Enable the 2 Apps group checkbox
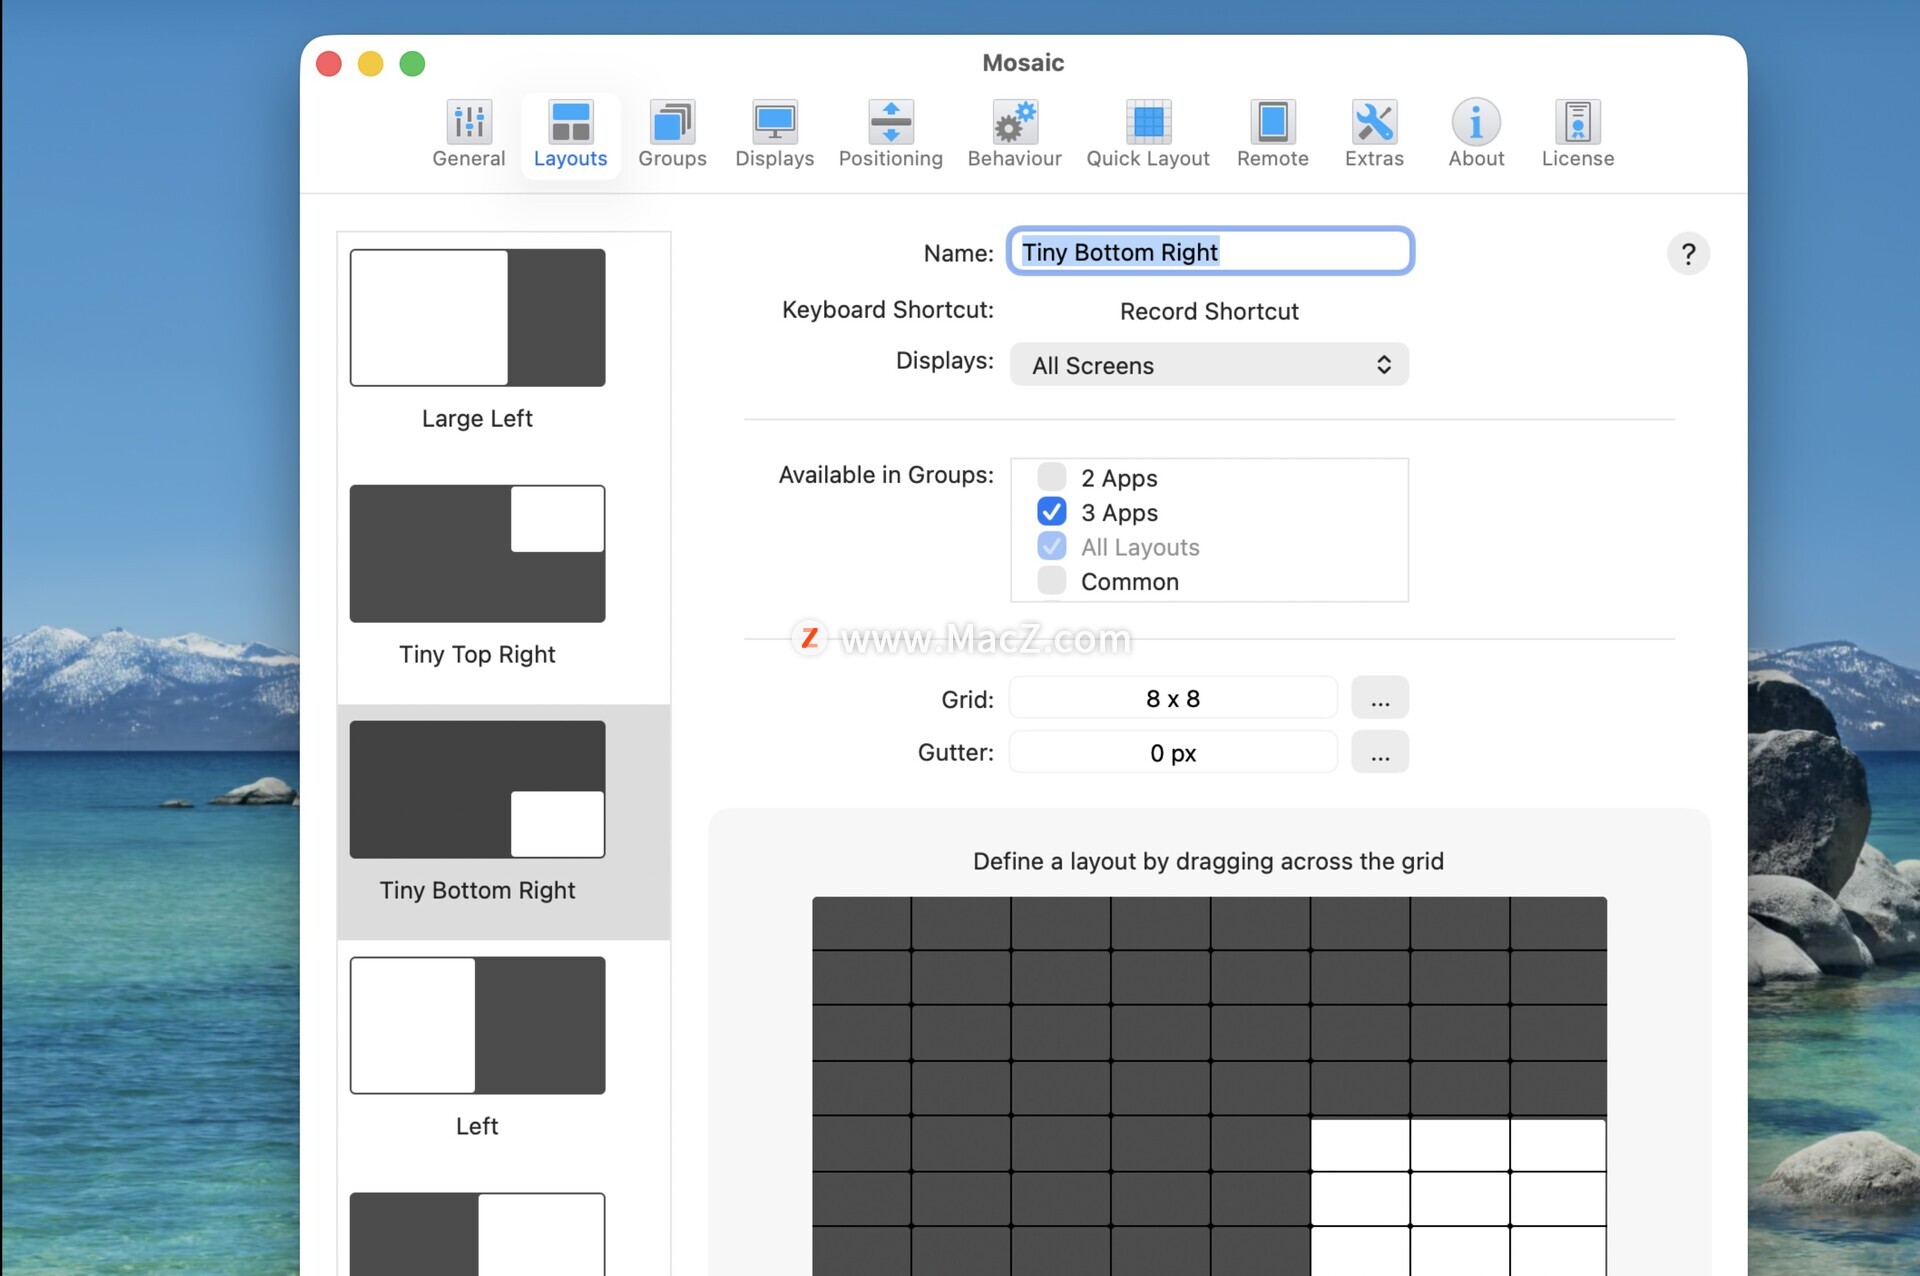This screenshot has height=1276, width=1920. coord(1051,477)
